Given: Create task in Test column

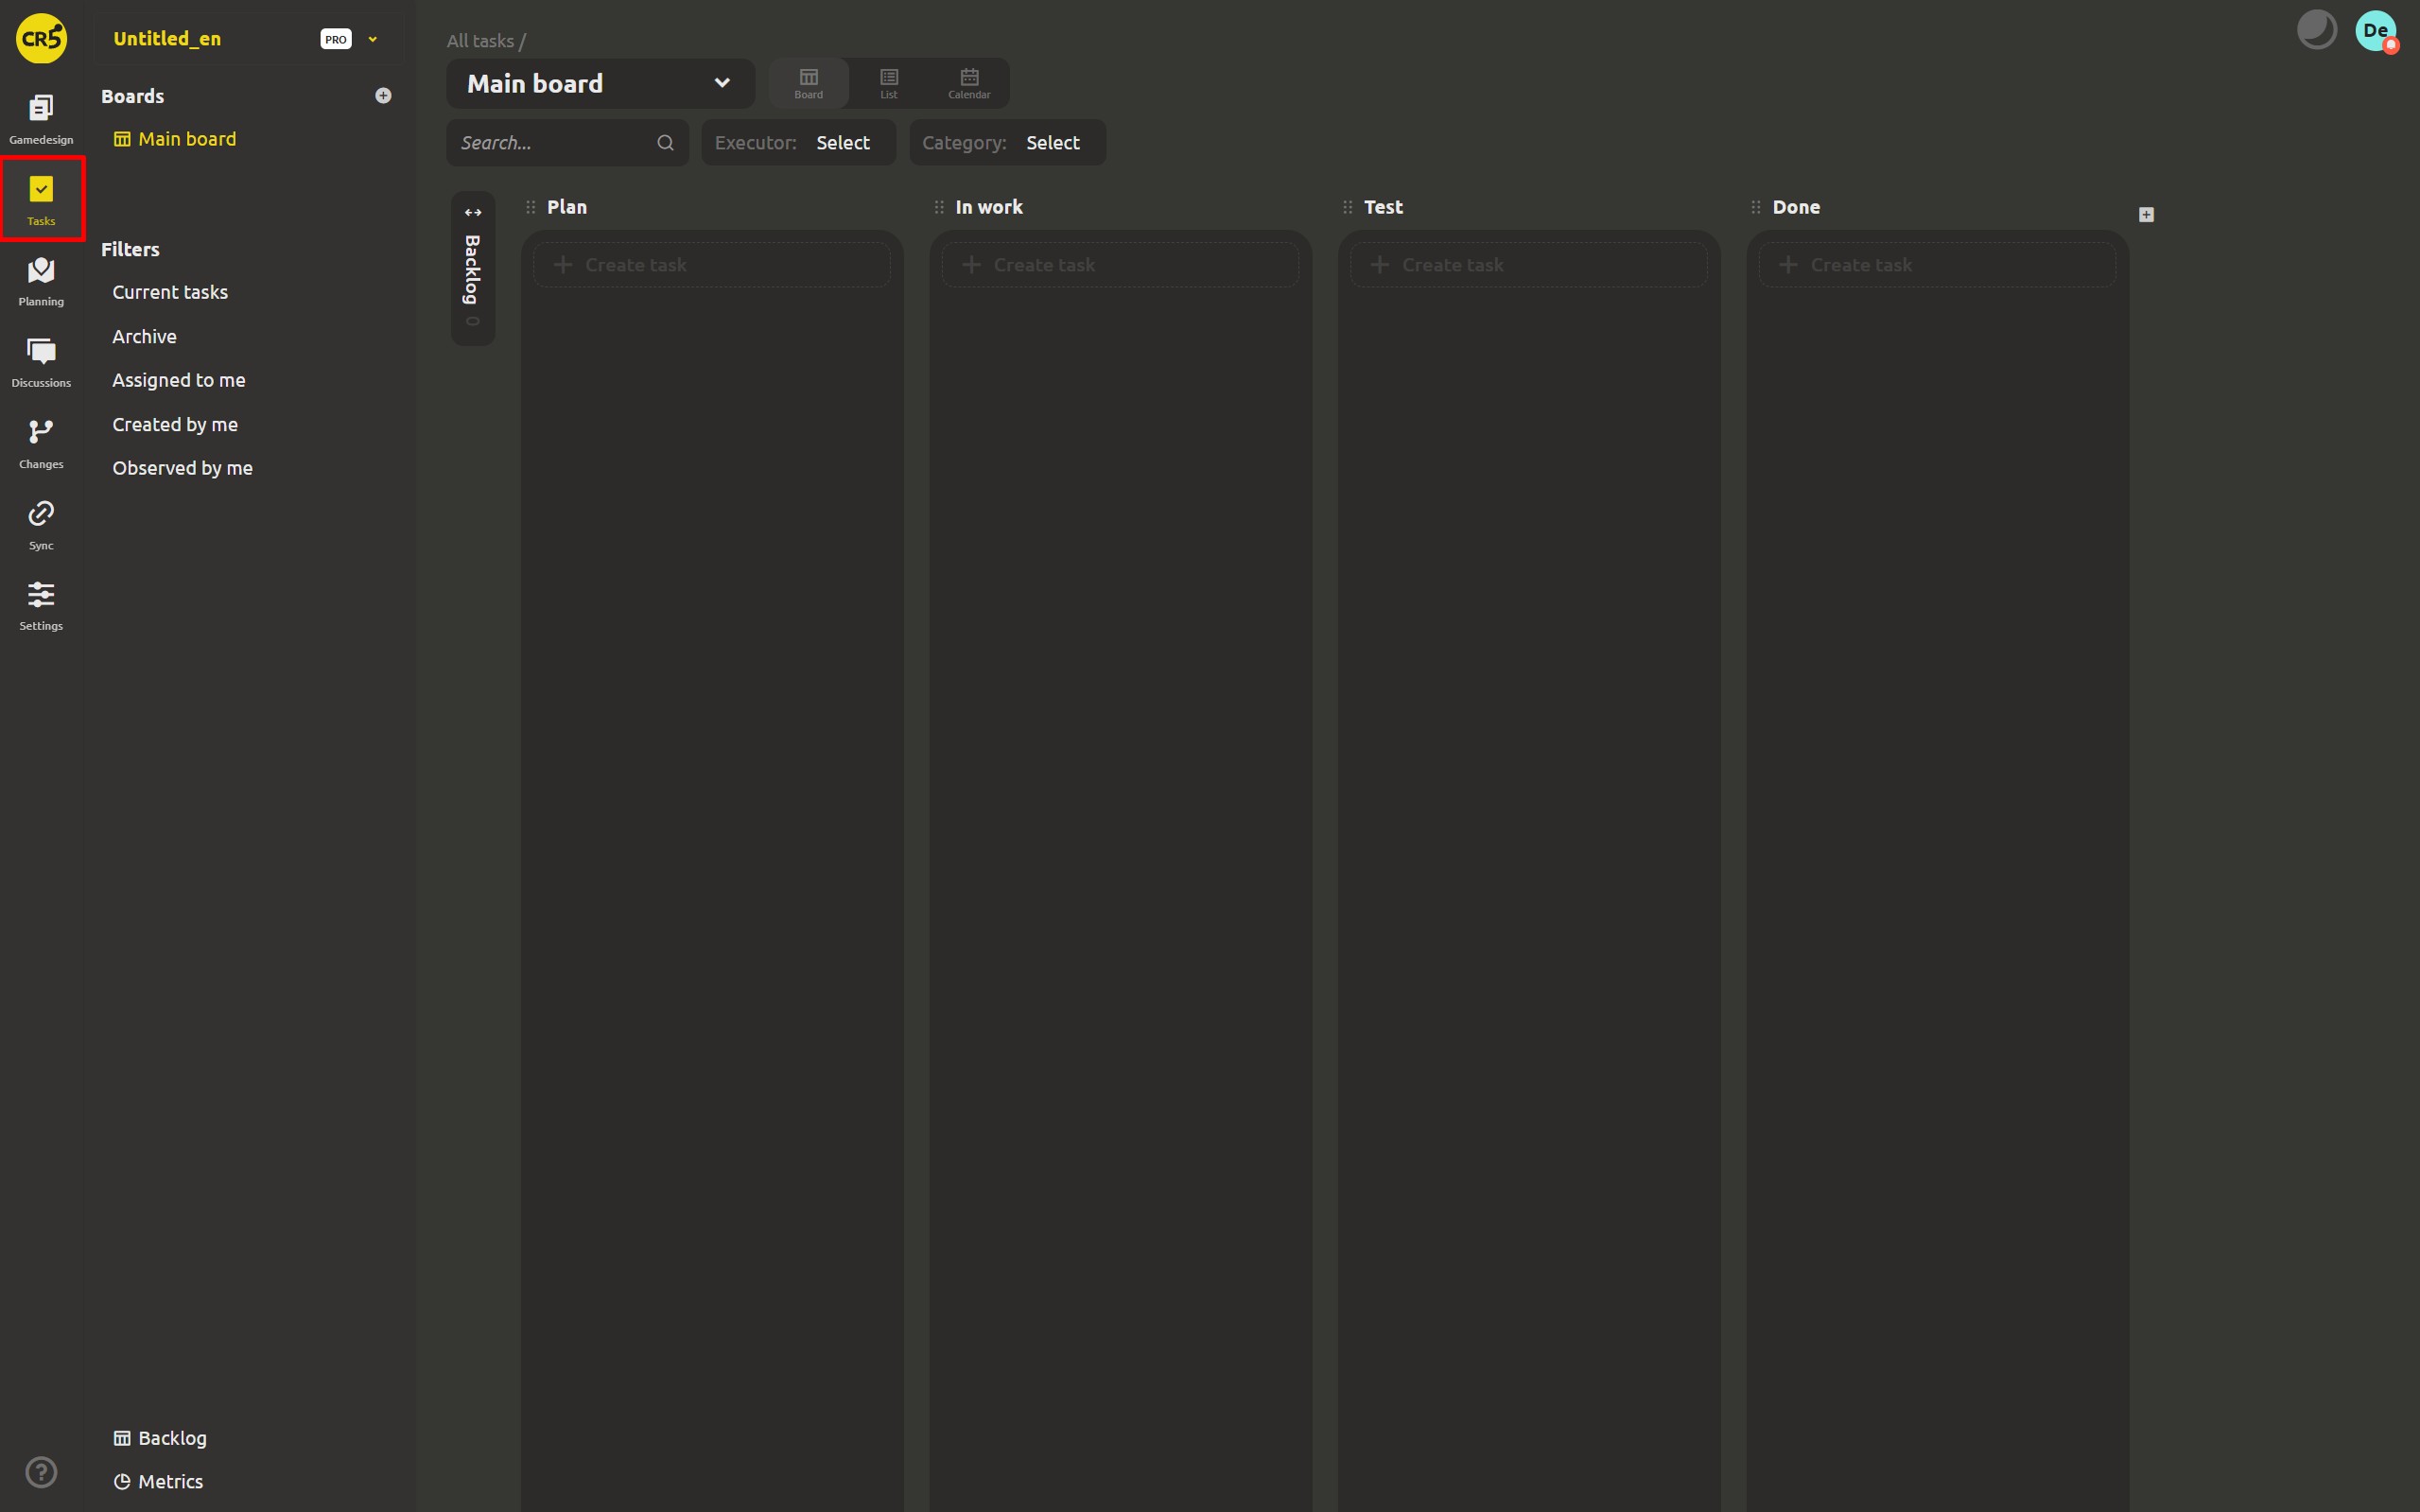Looking at the screenshot, I should [x=1528, y=265].
